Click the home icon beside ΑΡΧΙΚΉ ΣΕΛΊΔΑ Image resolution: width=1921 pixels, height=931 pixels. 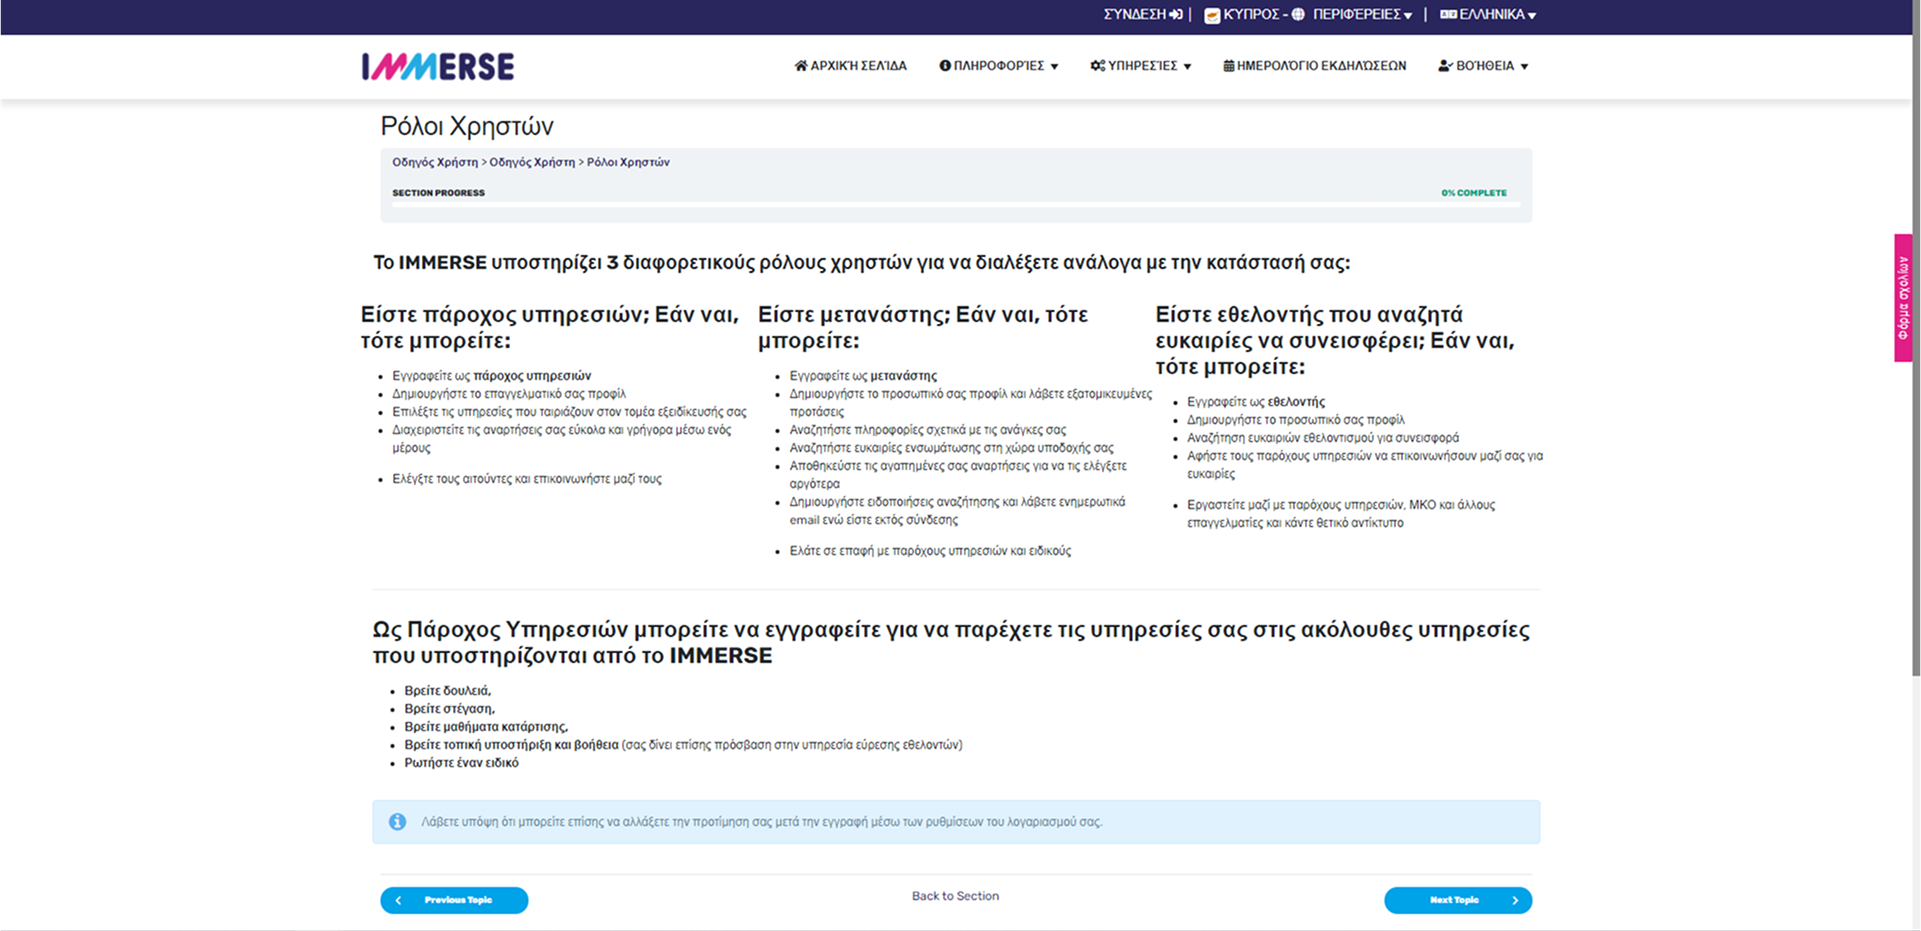coord(801,66)
